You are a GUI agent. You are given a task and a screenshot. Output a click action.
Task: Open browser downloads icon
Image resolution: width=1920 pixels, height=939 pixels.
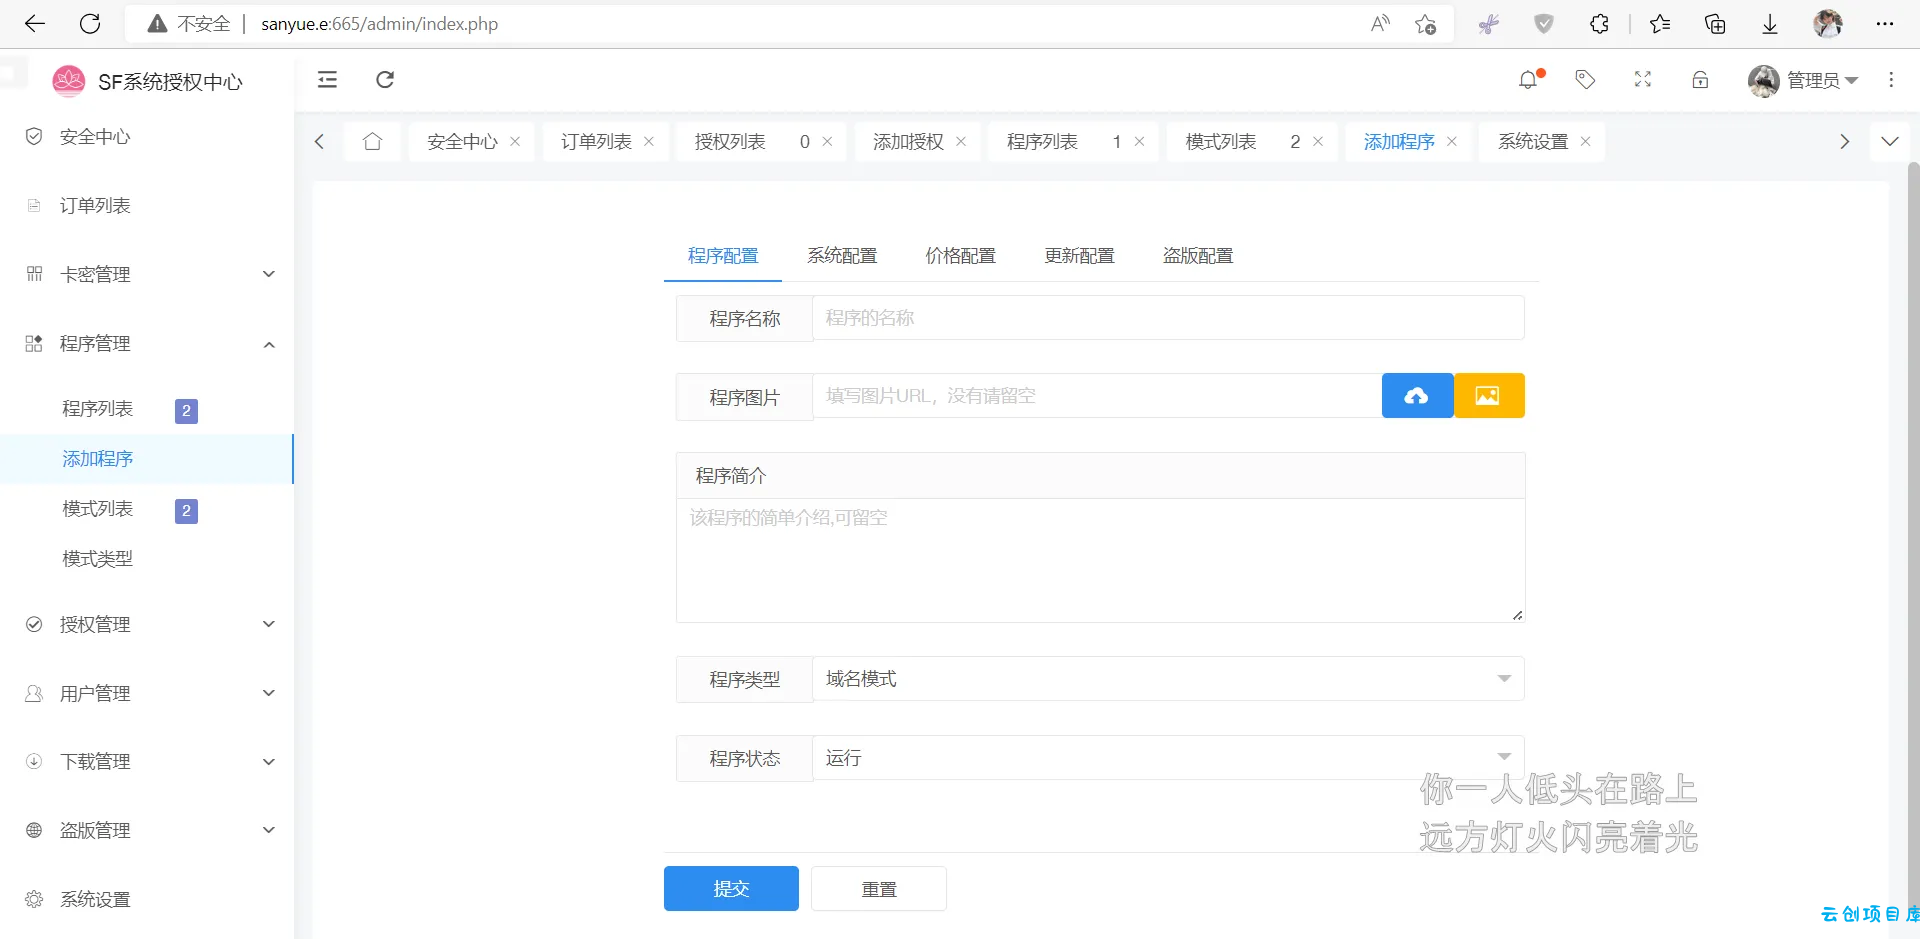coord(1770,24)
